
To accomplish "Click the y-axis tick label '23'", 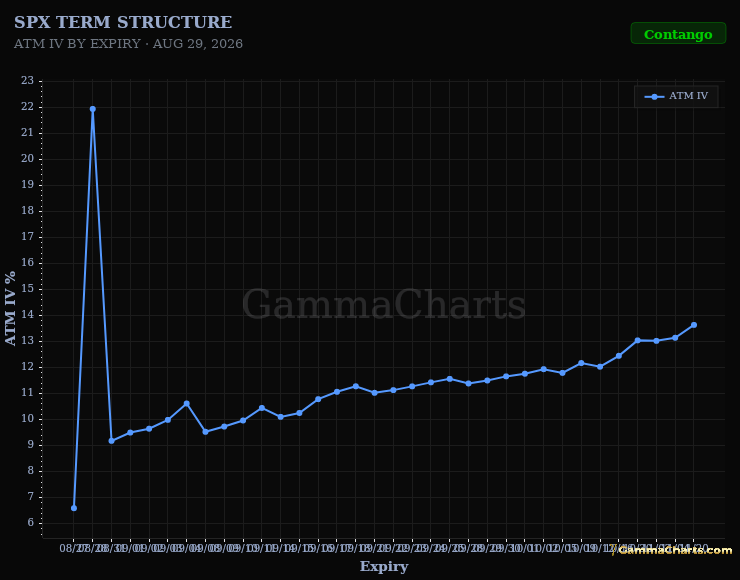I will pos(28,81).
